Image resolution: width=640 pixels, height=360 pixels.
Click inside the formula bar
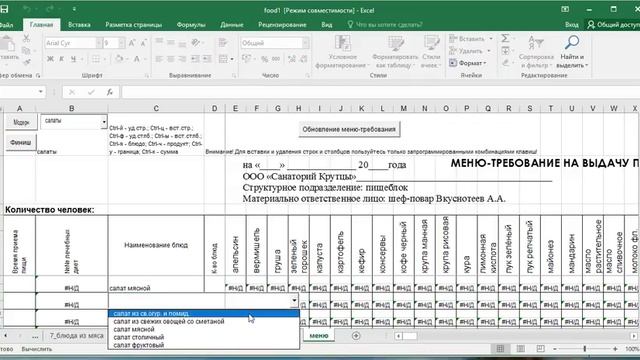click(x=380, y=92)
